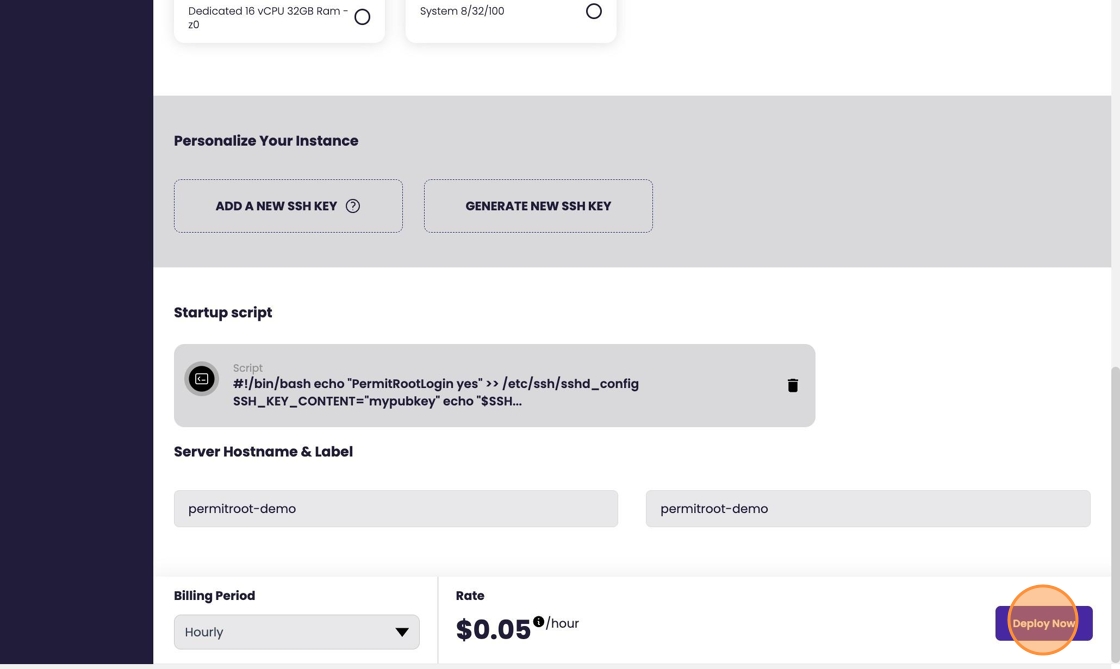Select the System 8/32/100 radio button
The height and width of the screenshot is (669, 1120).
594,12
